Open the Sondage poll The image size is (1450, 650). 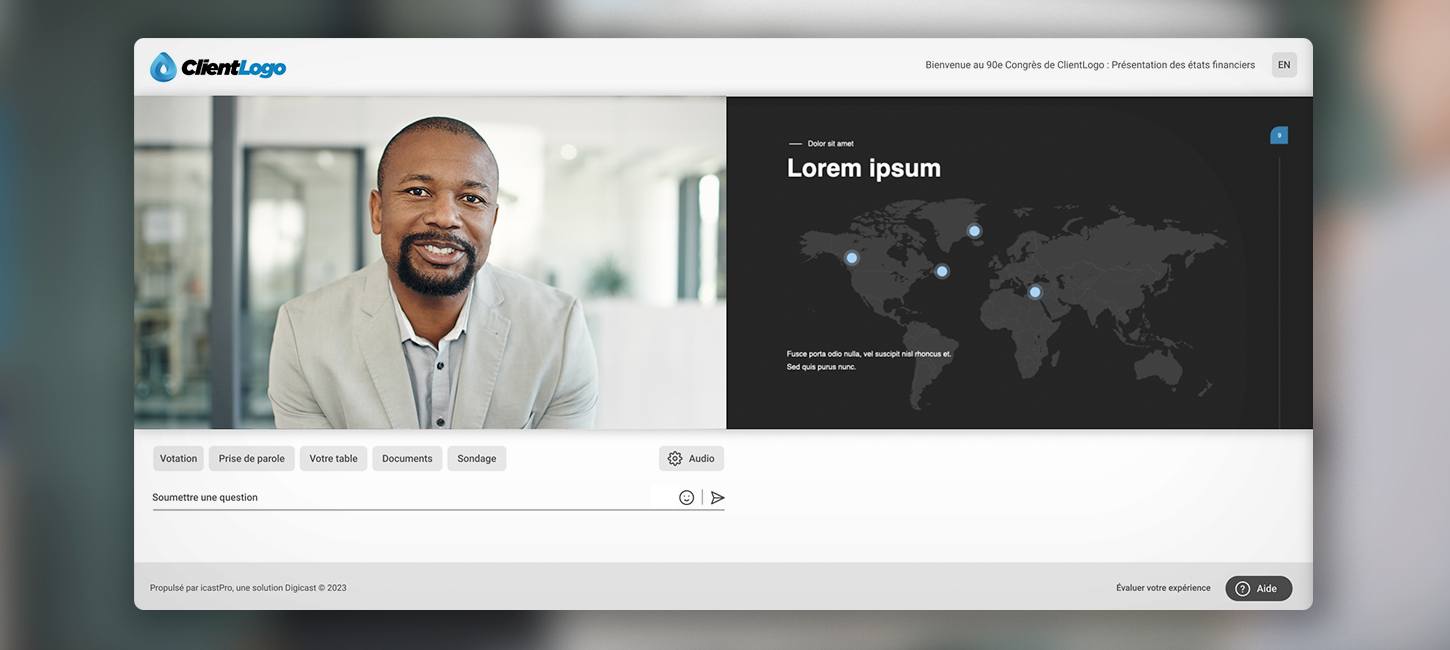pos(476,458)
